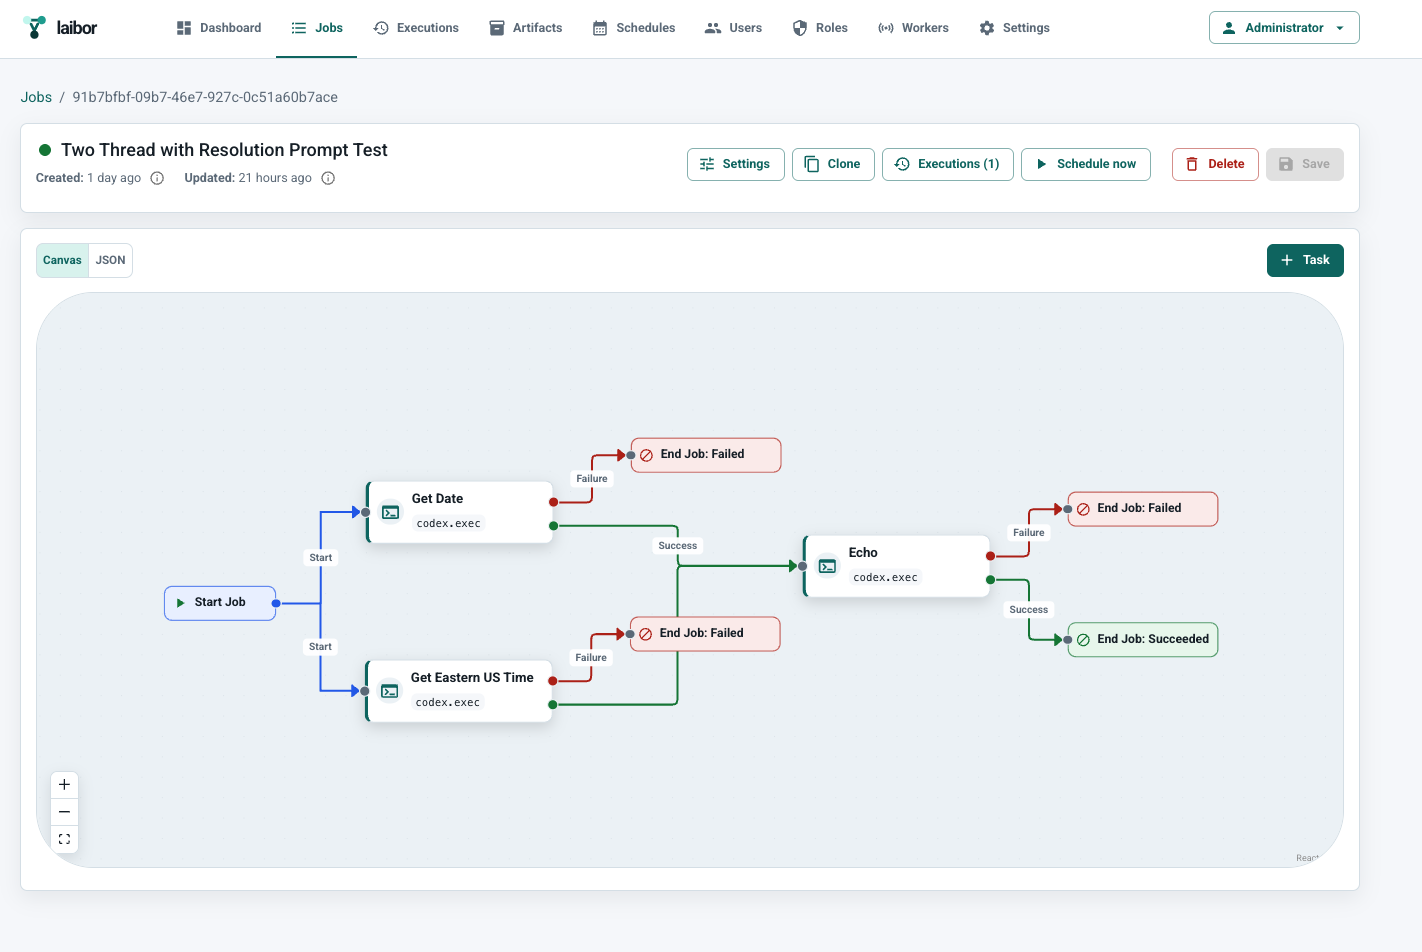Open the Workers section
This screenshot has height=952, width=1422.
913,28
